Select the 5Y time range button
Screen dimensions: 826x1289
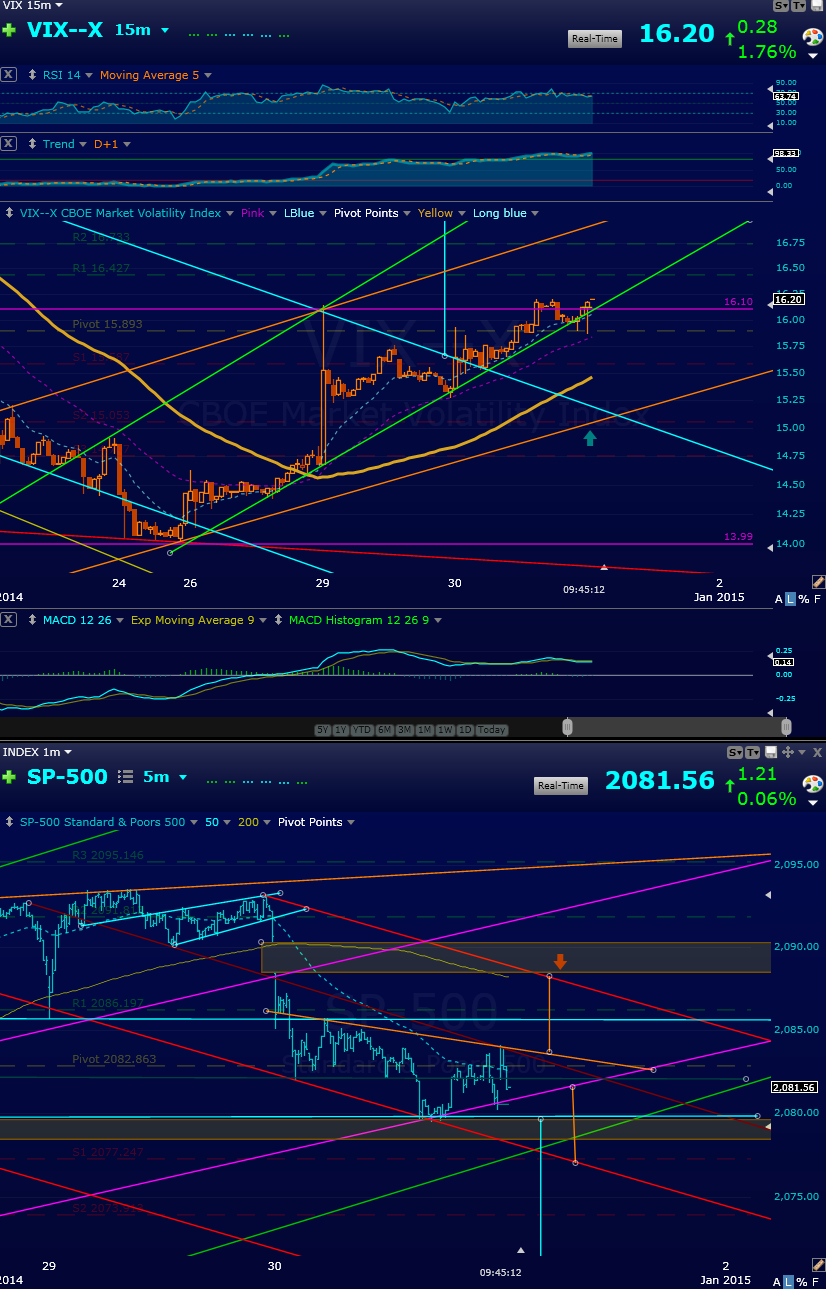323,730
